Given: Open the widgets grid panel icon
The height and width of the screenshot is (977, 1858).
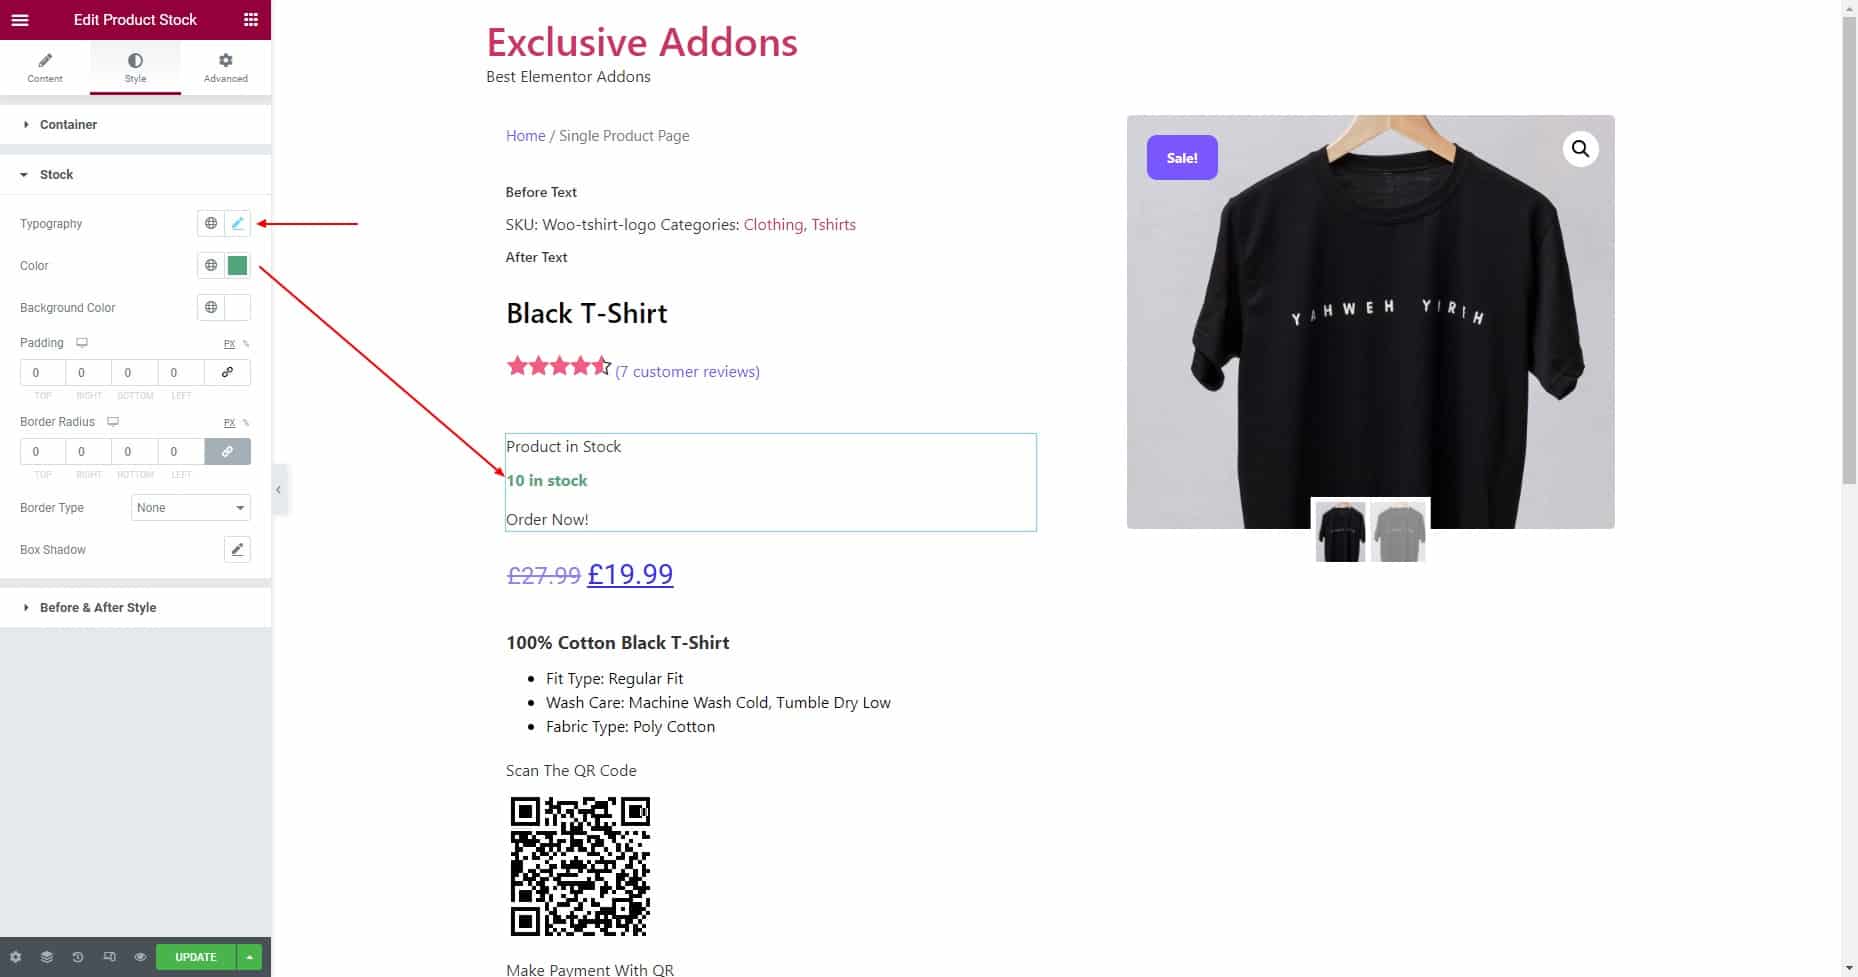Looking at the screenshot, I should point(251,19).
